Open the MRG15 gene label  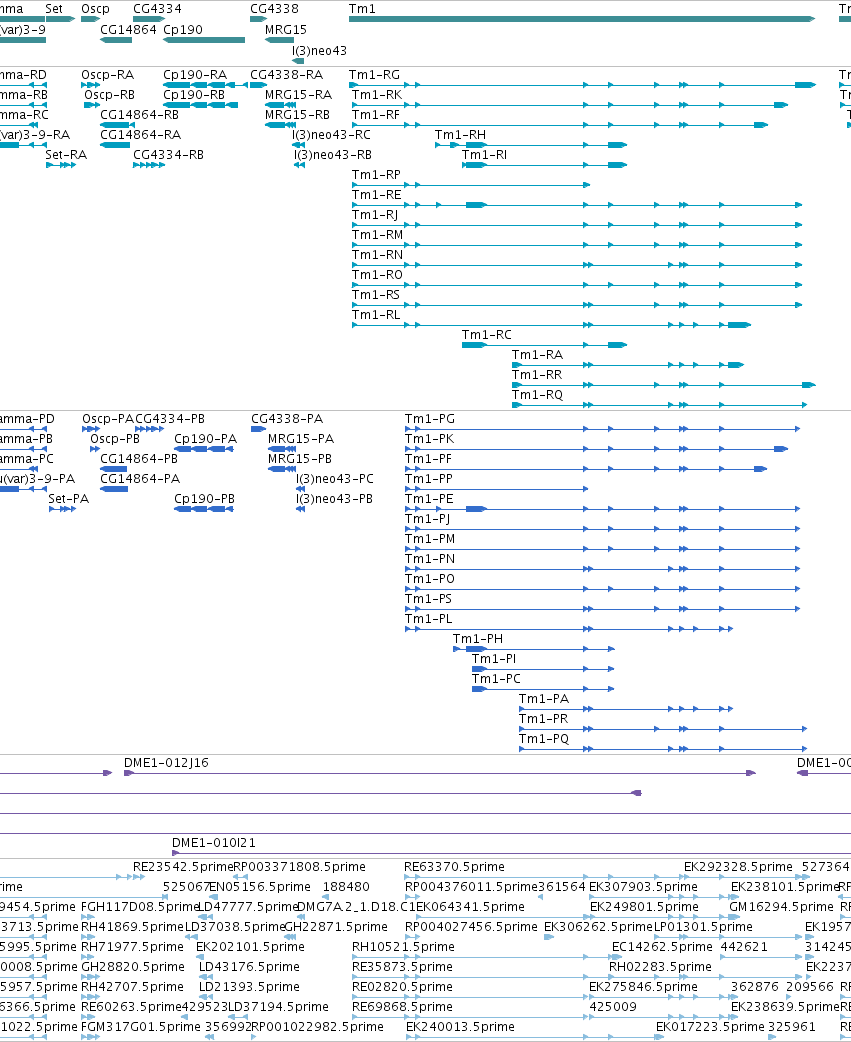pyautogui.click(x=286, y=30)
